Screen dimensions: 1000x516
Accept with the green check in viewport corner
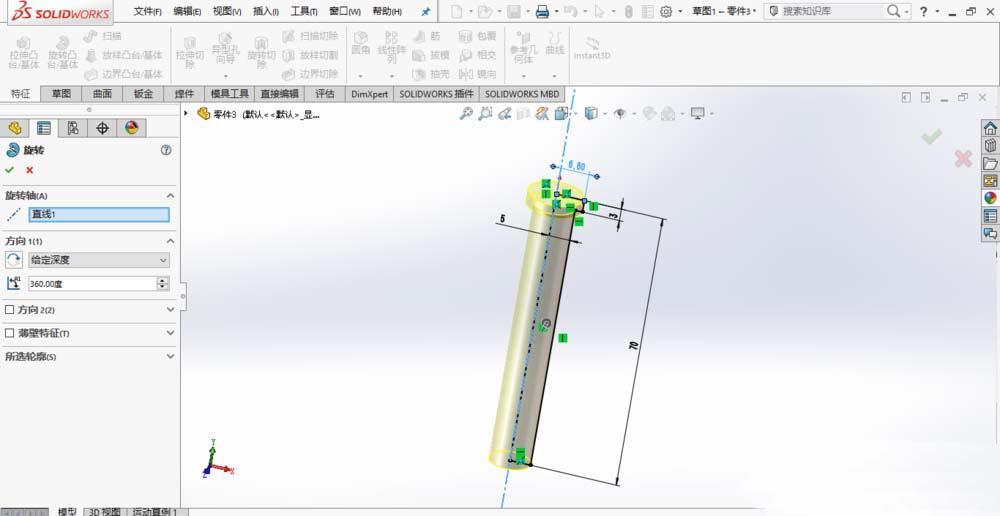point(932,136)
